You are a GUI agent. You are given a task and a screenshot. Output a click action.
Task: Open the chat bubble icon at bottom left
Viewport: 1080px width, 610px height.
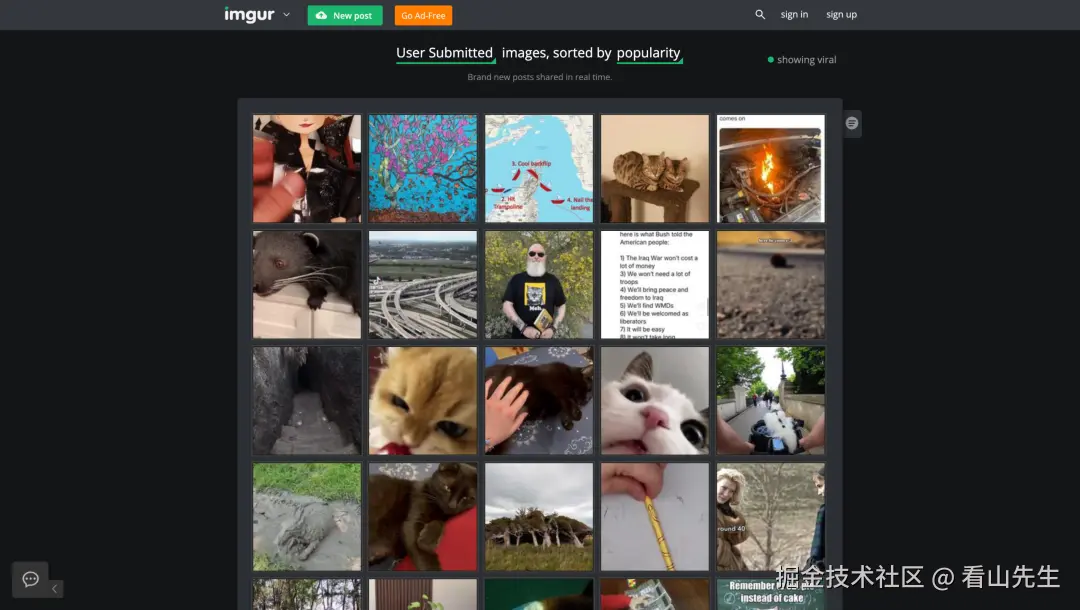click(x=30, y=579)
